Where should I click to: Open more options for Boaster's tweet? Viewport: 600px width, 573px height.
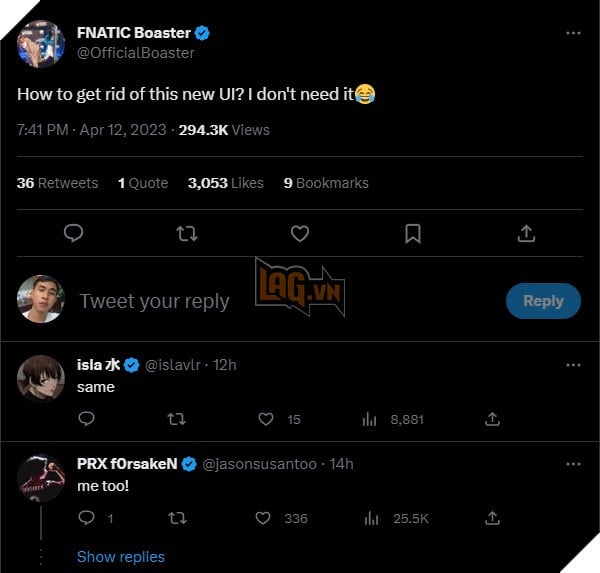point(573,33)
